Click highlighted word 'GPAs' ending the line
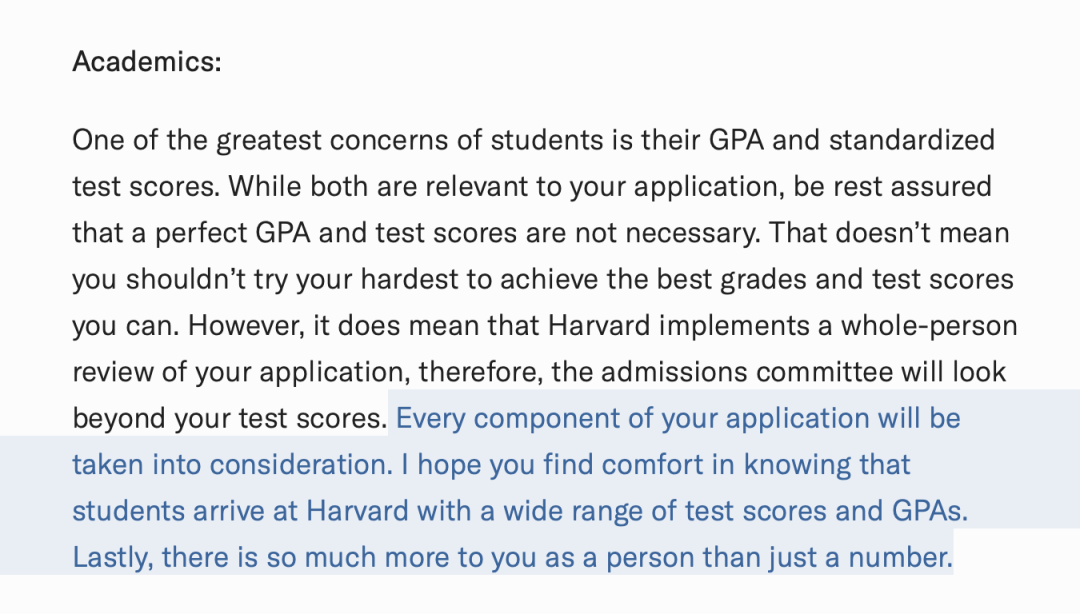Image resolution: width=1080 pixels, height=614 pixels. (929, 511)
